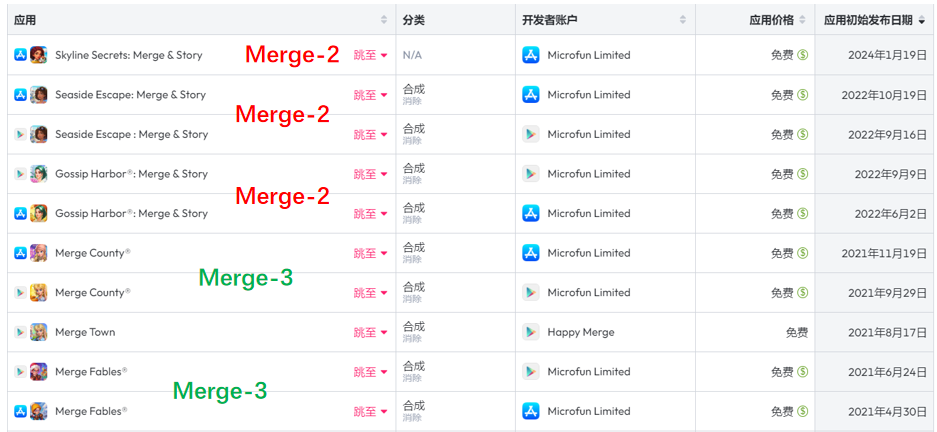
Task: Click in-app purchase icon in Skyline Secrets row
Action: coord(803,55)
